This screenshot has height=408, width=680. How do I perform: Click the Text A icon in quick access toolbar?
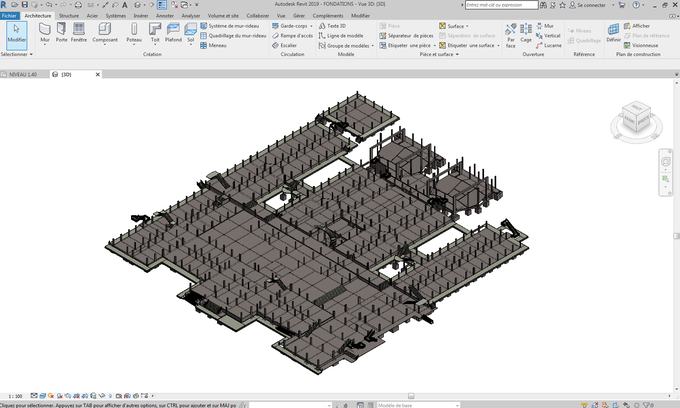pos(125,5)
